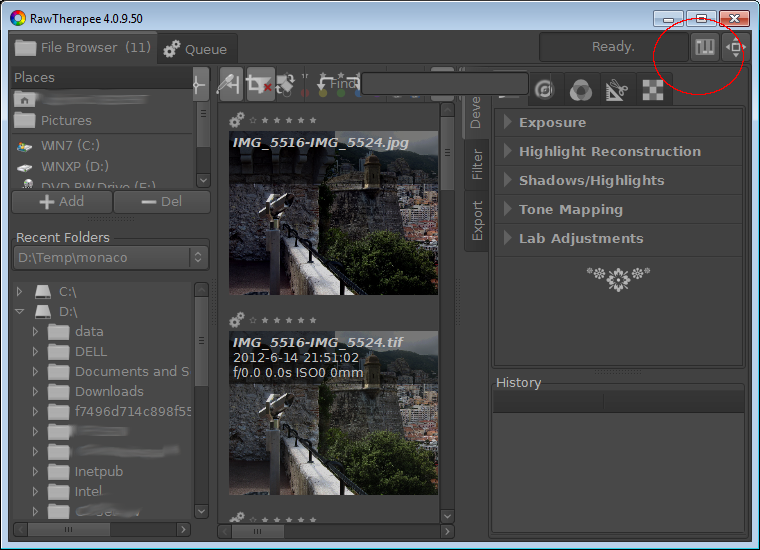Click the rotate-diamond toolbar icon
Viewport: 760px width, 550px height.
coord(285,85)
